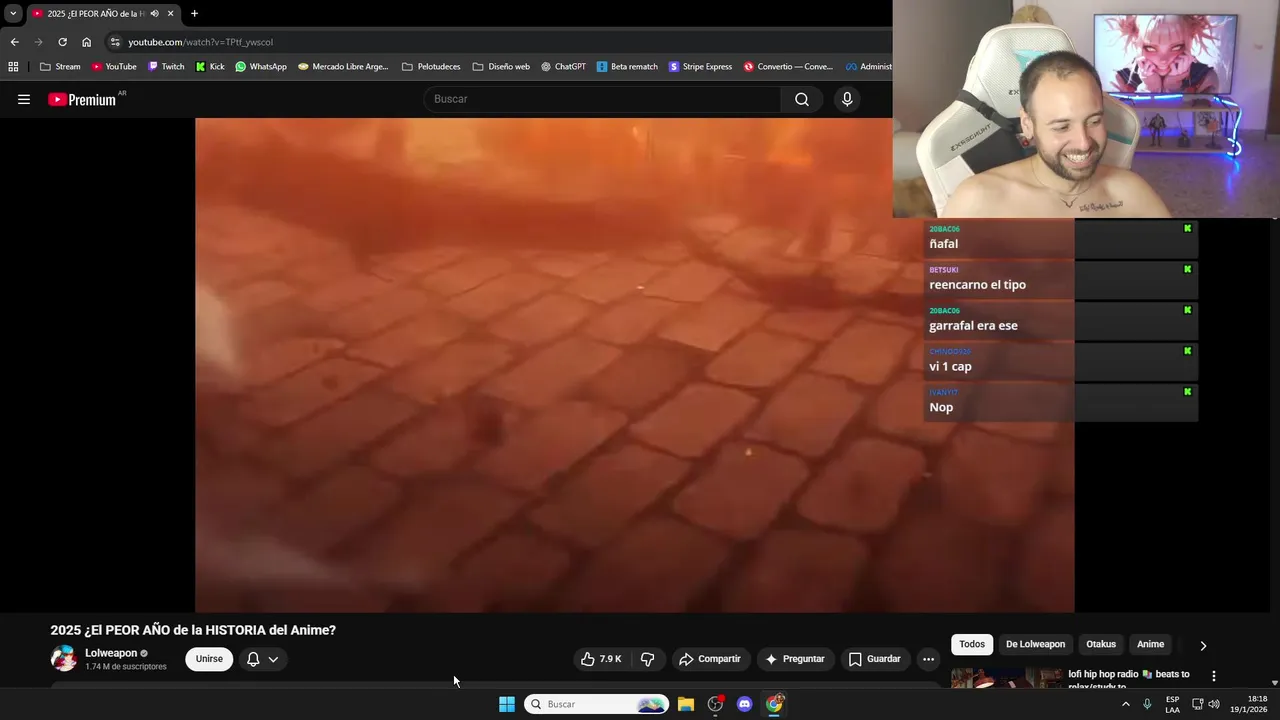Image resolution: width=1280 pixels, height=720 pixels.
Task: Open a new browser tab
Action: [x=194, y=13]
